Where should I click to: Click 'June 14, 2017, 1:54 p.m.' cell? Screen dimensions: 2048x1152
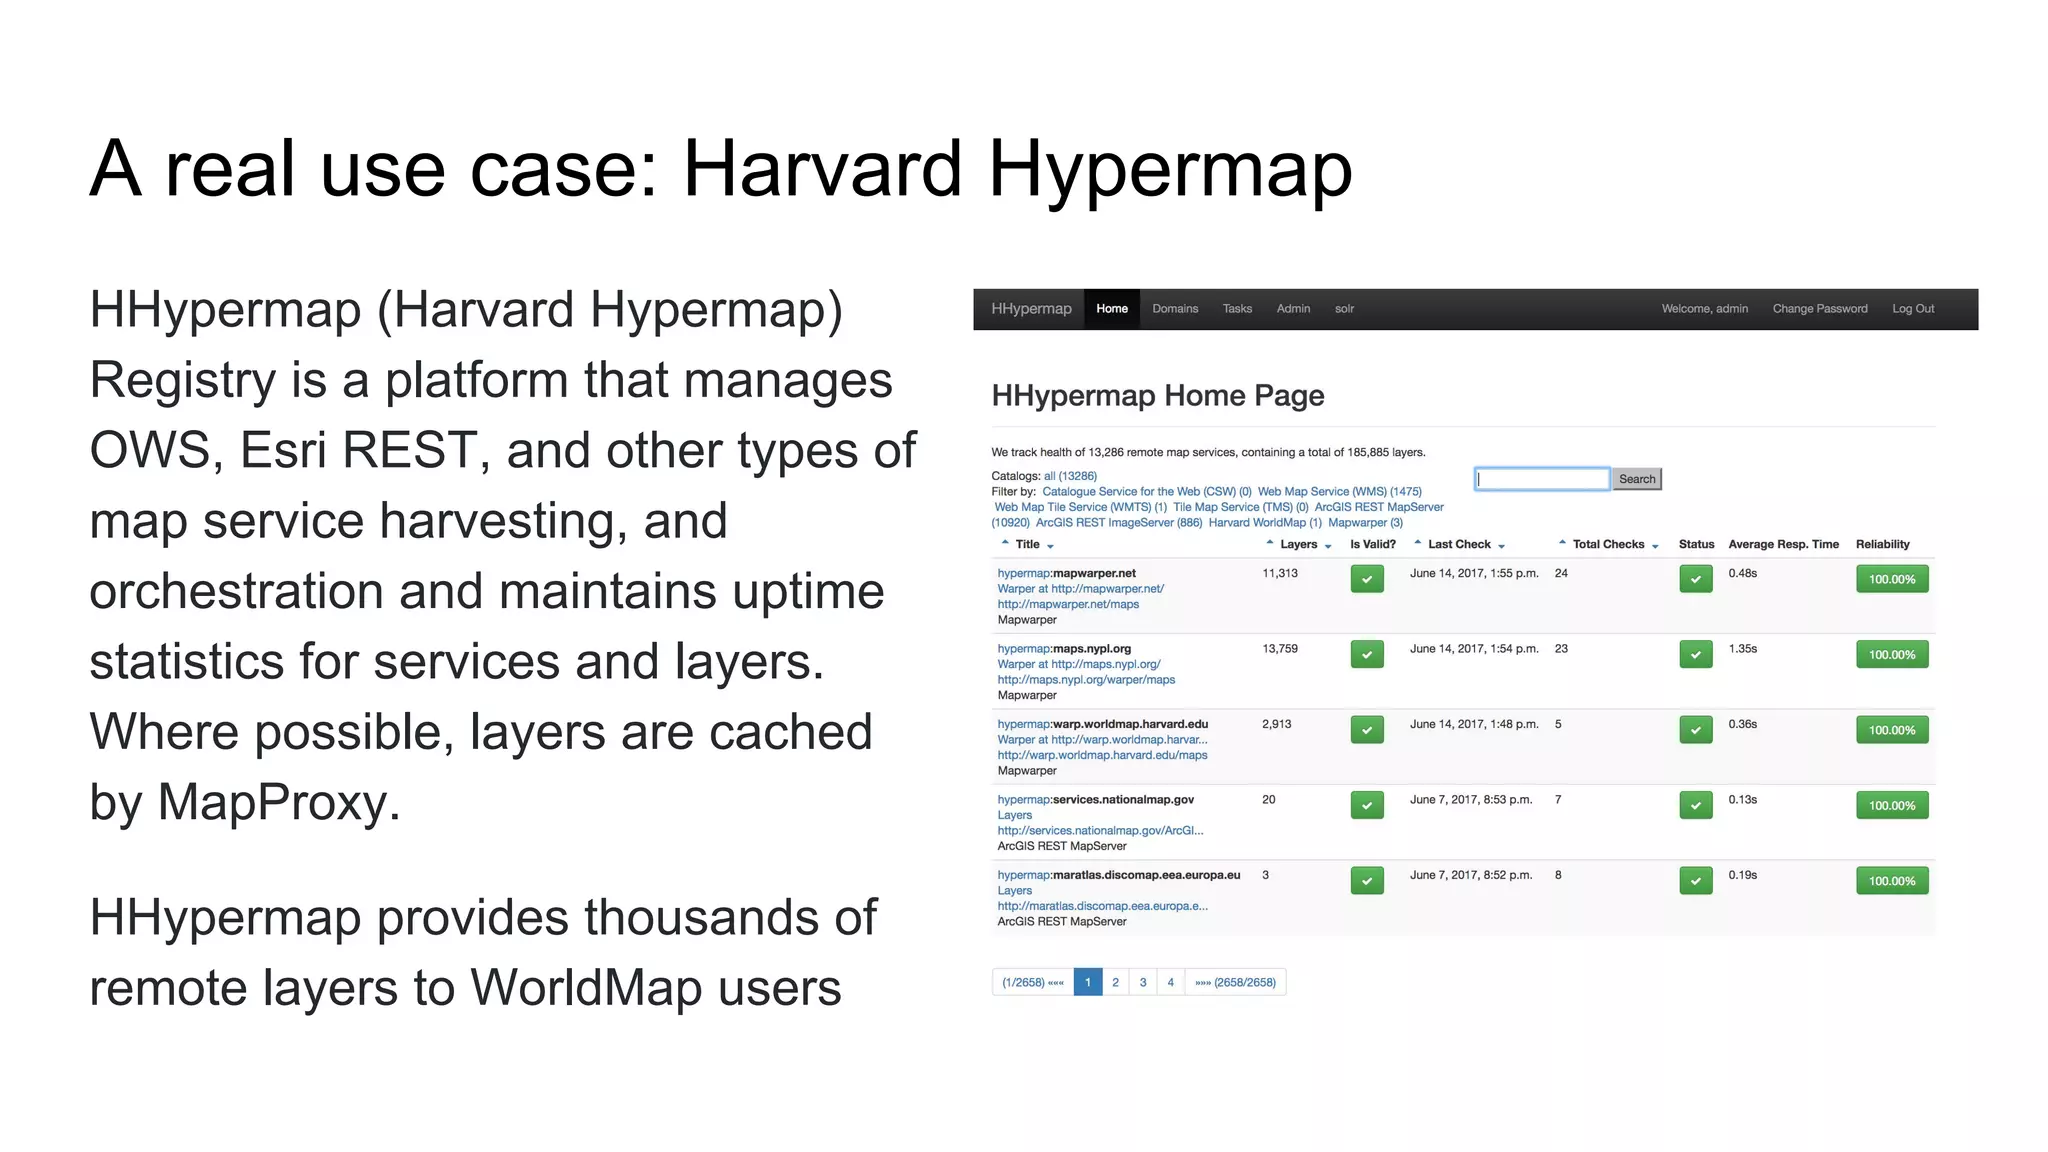click(x=1474, y=649)
